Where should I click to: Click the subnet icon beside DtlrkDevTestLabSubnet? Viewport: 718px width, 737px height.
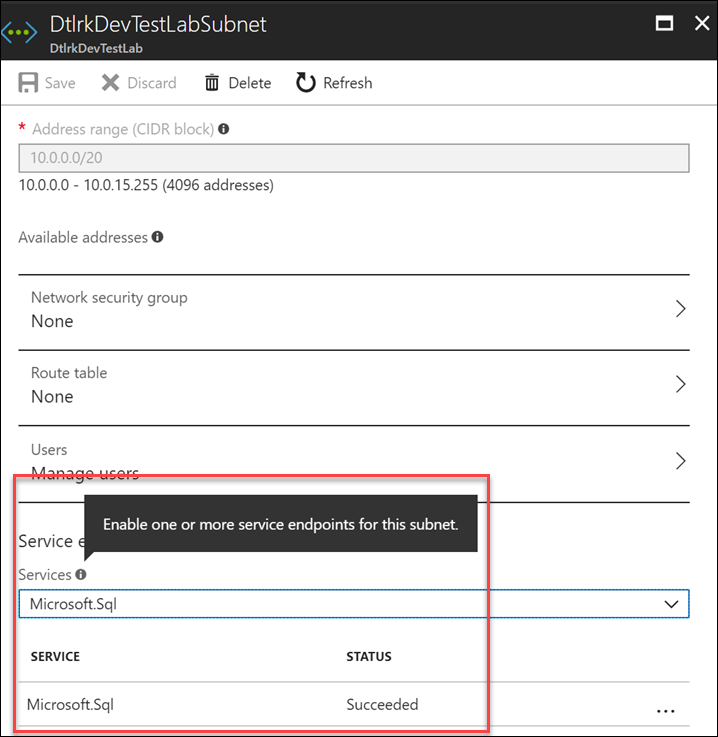(x=19, y=32)
